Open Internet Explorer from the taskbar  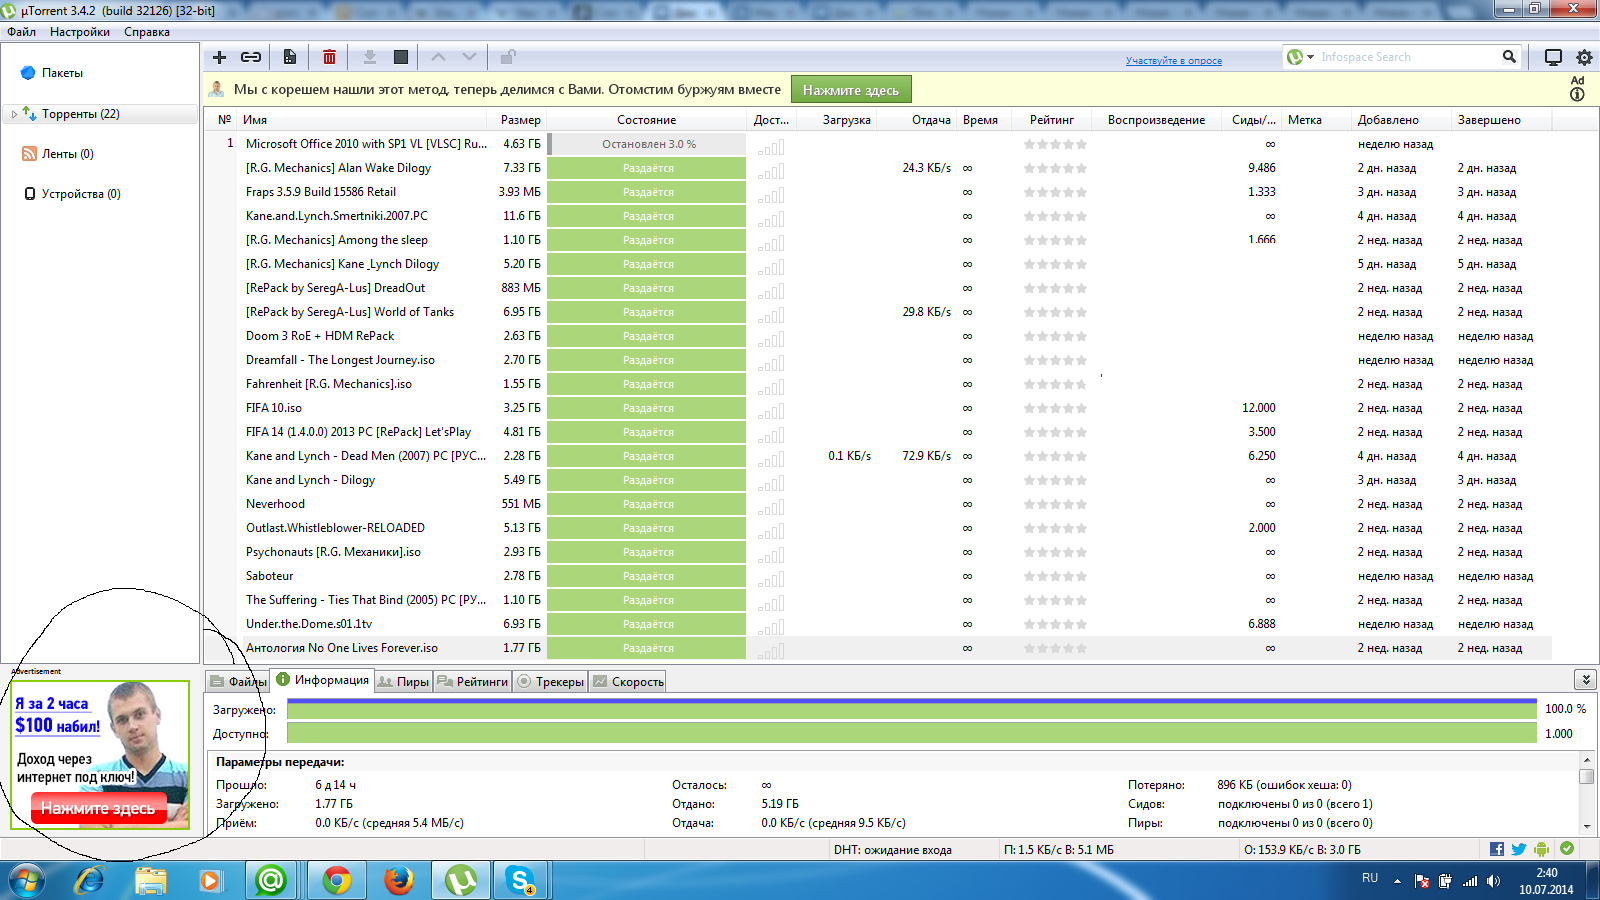pyautogui.click(x=89, y=880)
